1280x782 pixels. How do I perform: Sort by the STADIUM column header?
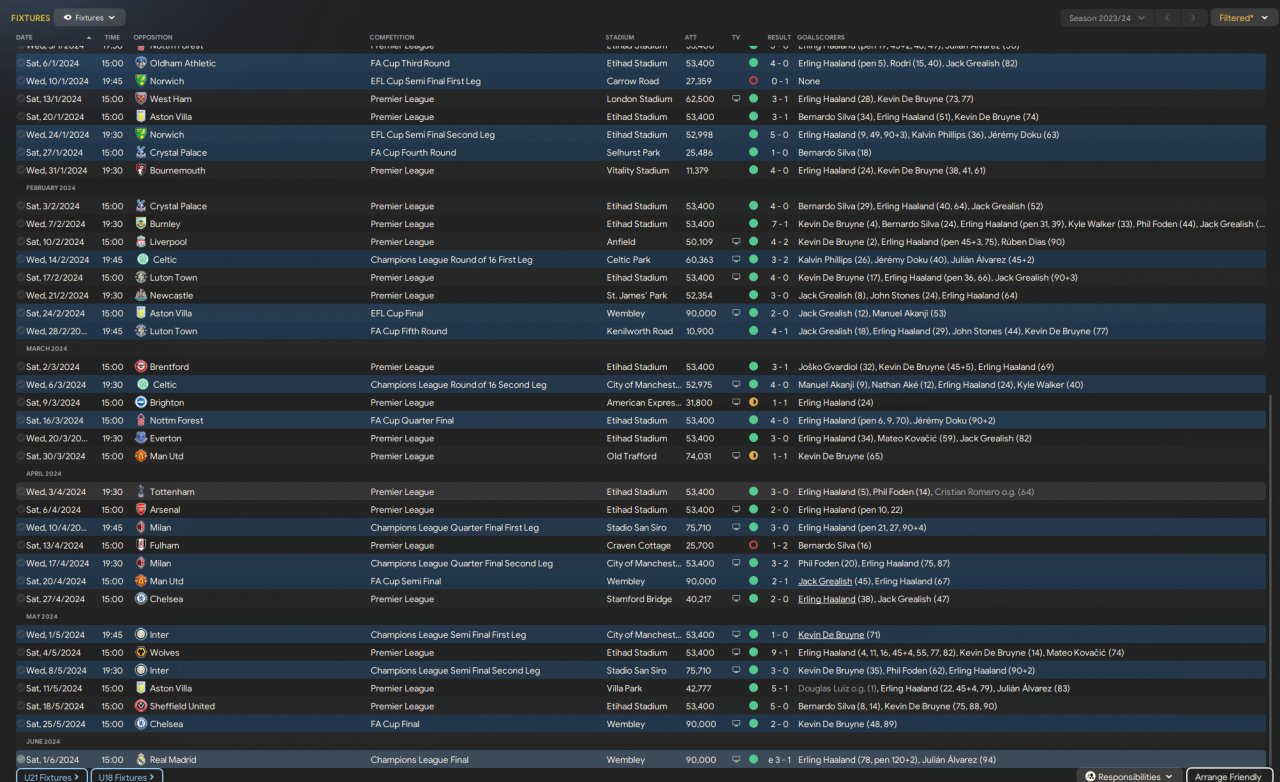coord(620,37)
